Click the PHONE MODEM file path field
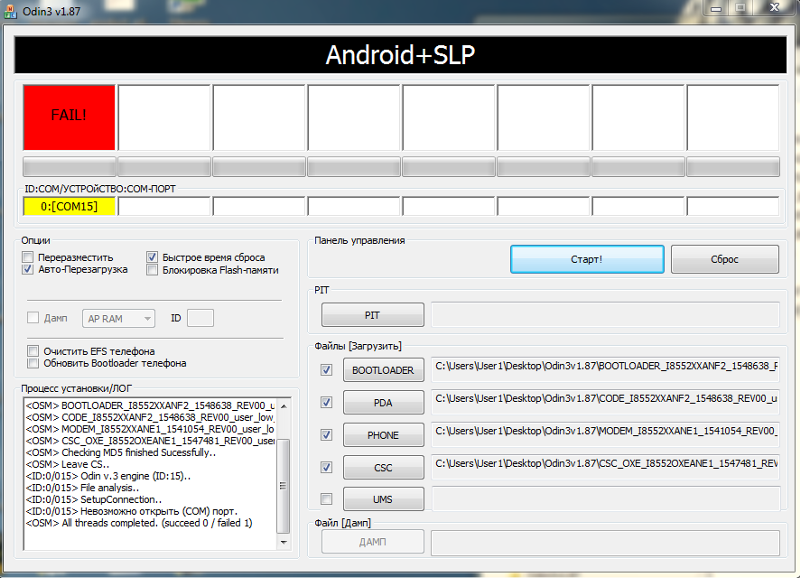 pyautogui.click(x=605, y=435)
